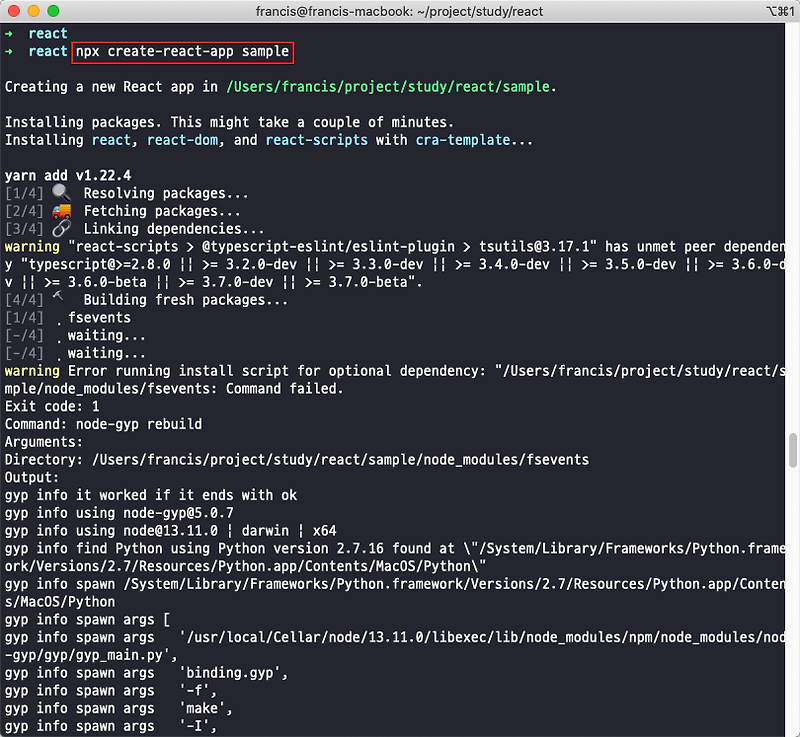Click the truck emoji beside Fetching packages
Screen dimensions: 800x737
(61, 211)
